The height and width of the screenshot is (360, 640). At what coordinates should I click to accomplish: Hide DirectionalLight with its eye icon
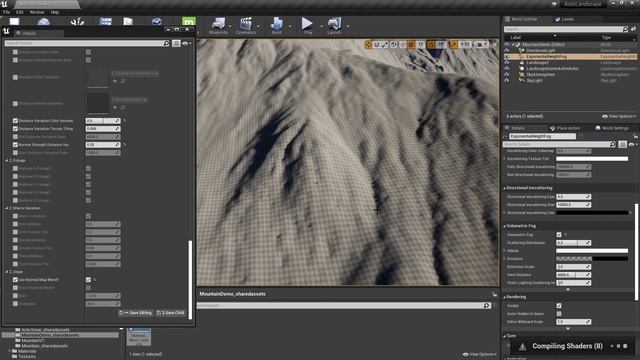(x=507, y=51)
